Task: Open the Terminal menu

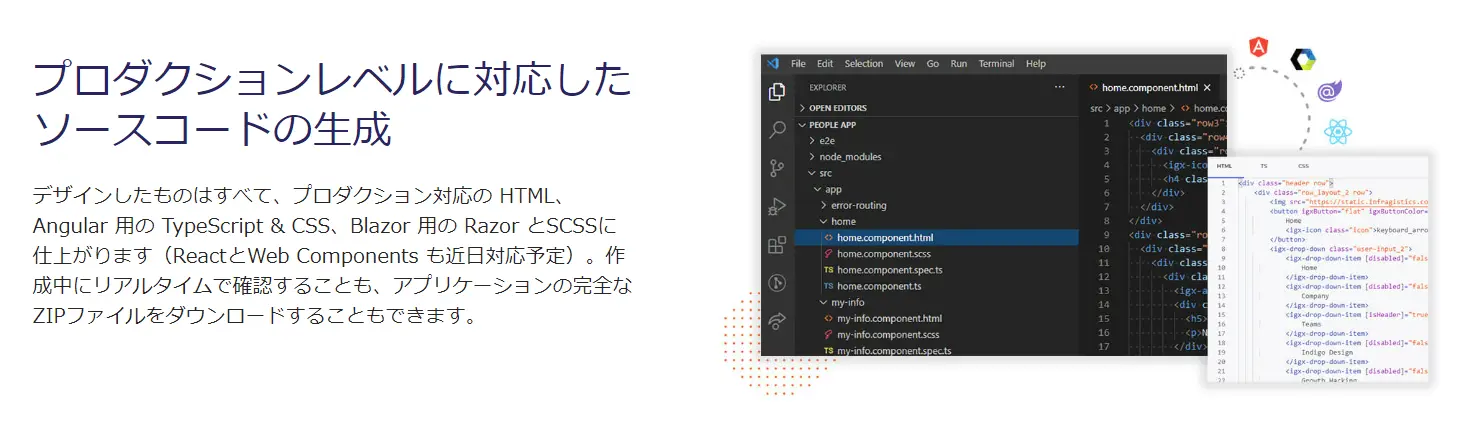Action: 996,64
